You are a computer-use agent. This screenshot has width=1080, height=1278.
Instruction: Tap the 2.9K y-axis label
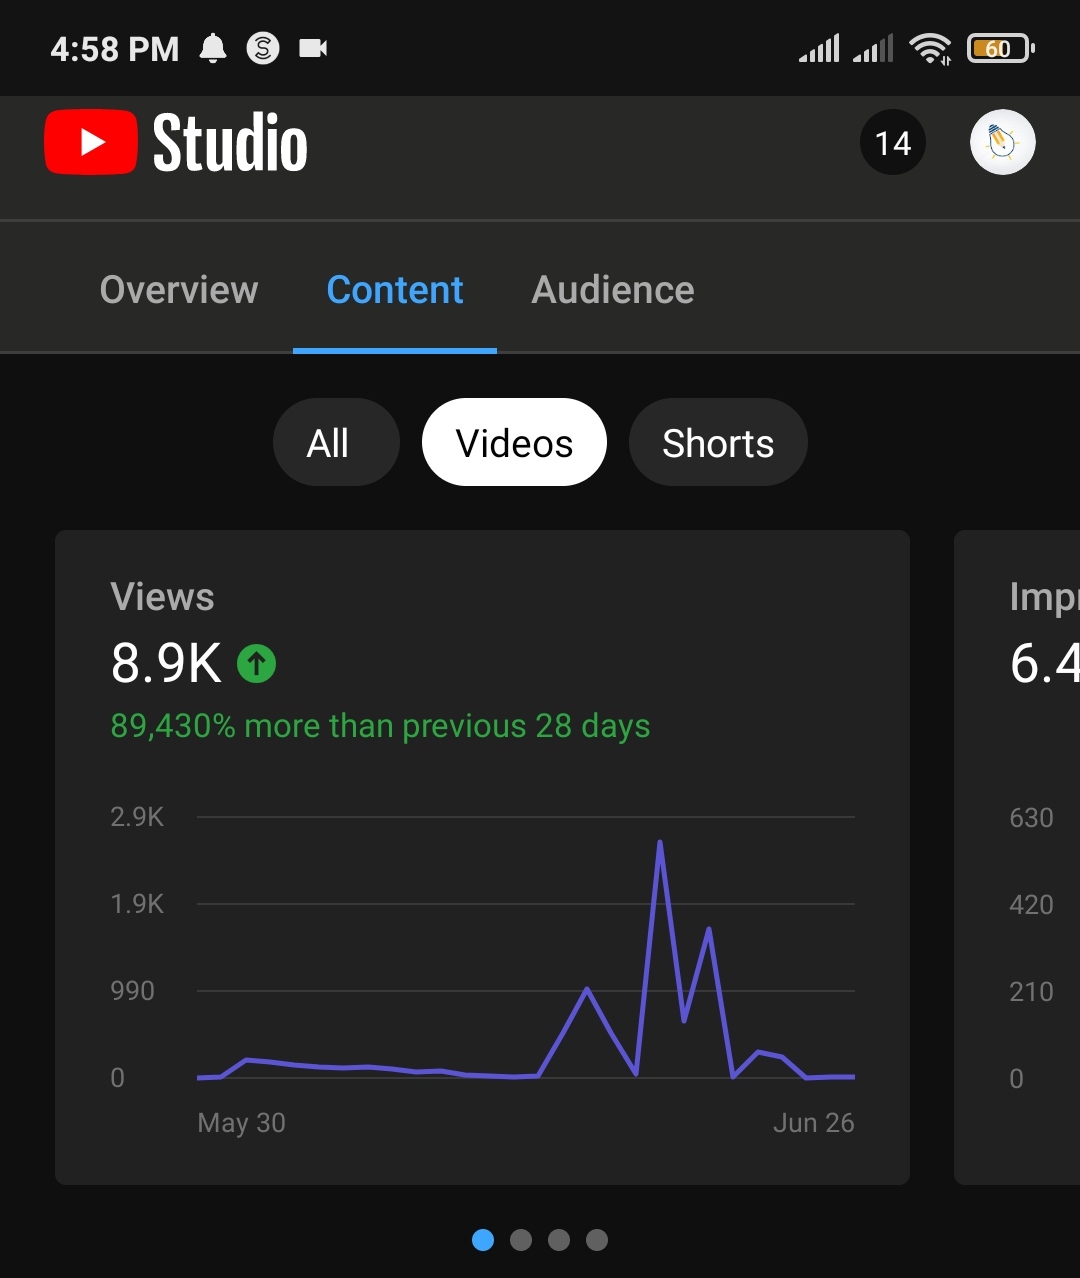pos(137,817)
